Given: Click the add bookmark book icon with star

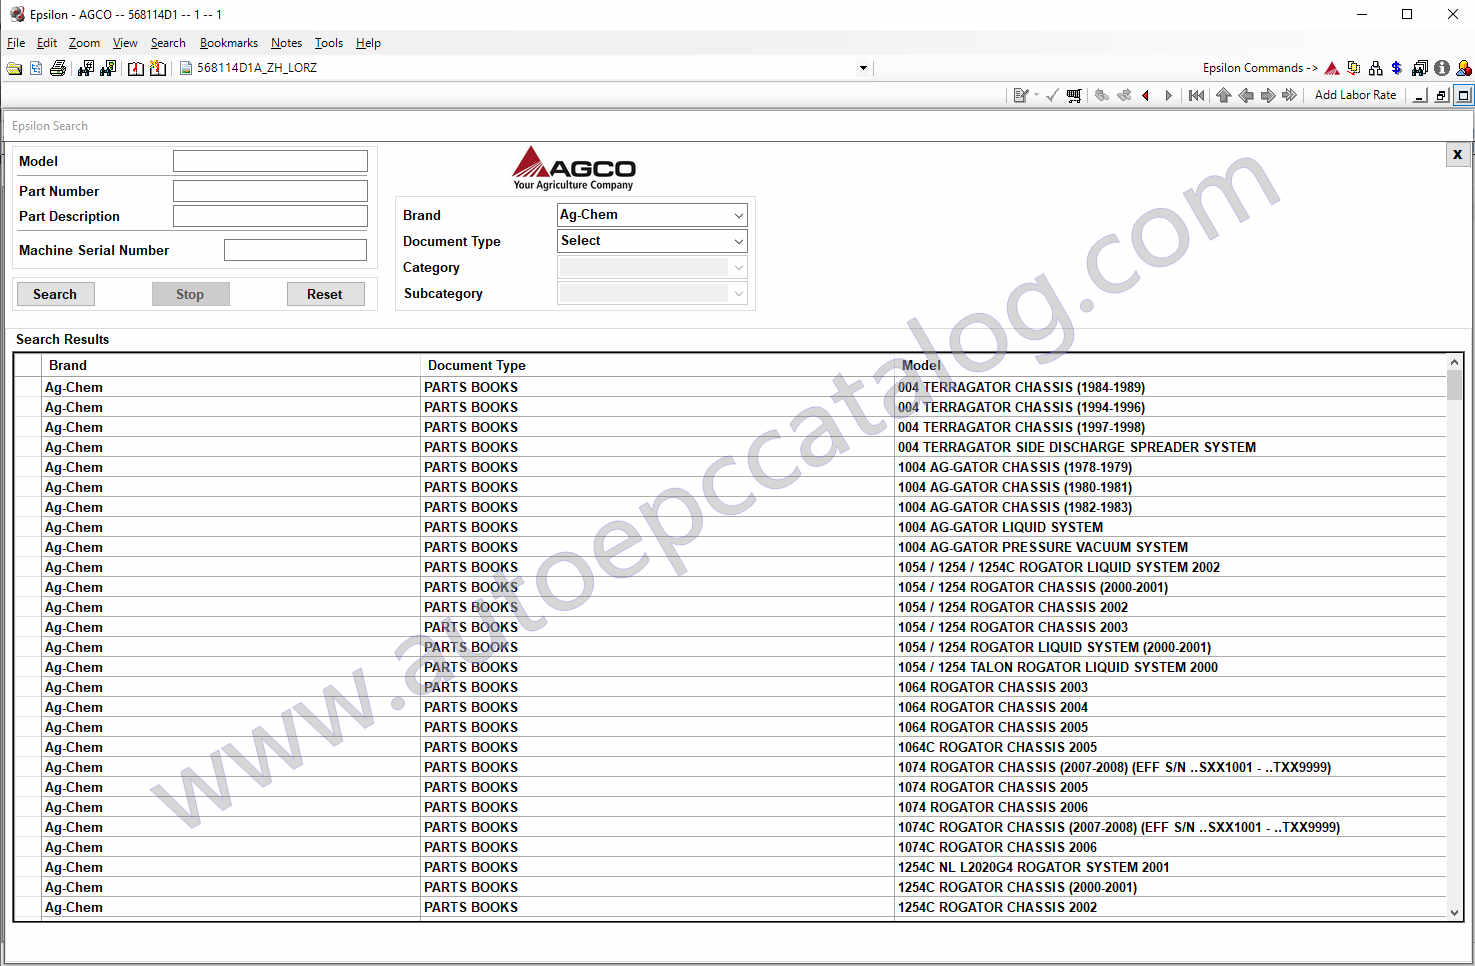Looking at the screenshot, I should pyautogui.click(x=158, y=68).
